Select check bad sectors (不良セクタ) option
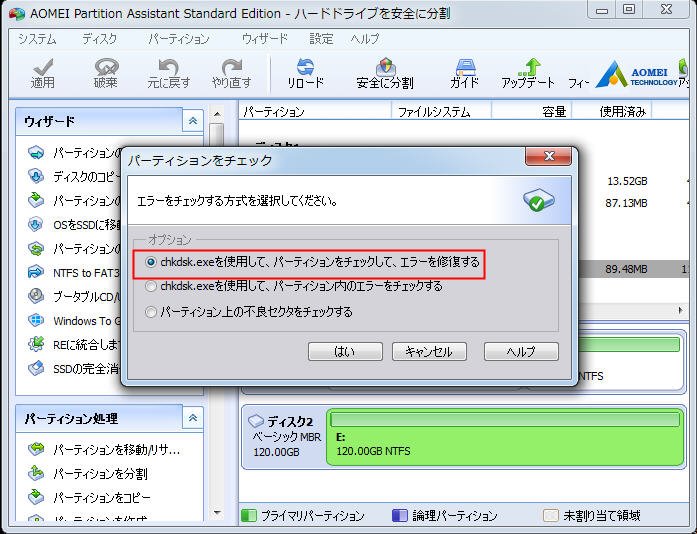This screenshot has height=534, width=697. (151, 312)
